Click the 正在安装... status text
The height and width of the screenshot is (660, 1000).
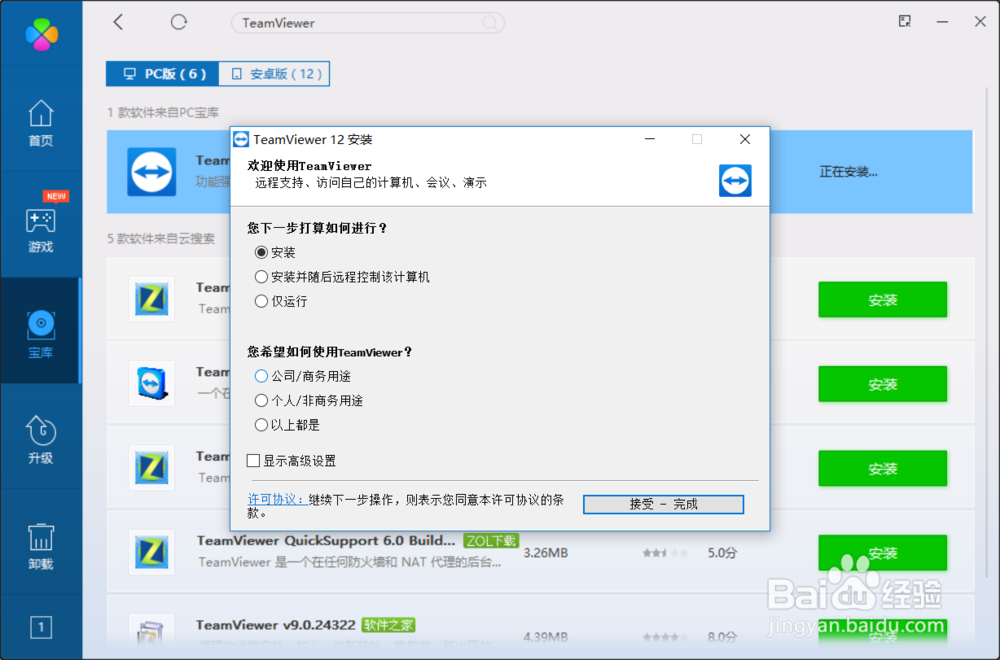click(x=848, y=172)
